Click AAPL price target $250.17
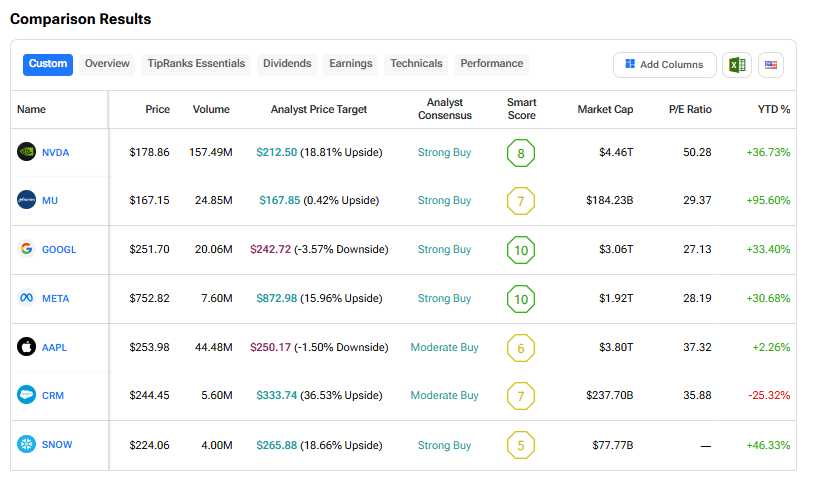The image size is (813, 481). [271, 347]
